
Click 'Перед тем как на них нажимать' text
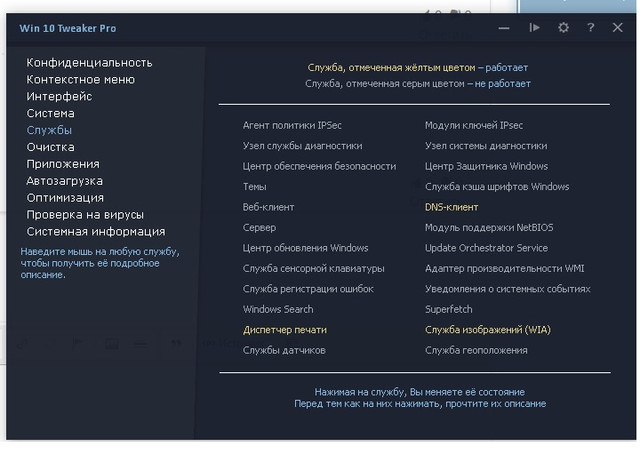420,404
